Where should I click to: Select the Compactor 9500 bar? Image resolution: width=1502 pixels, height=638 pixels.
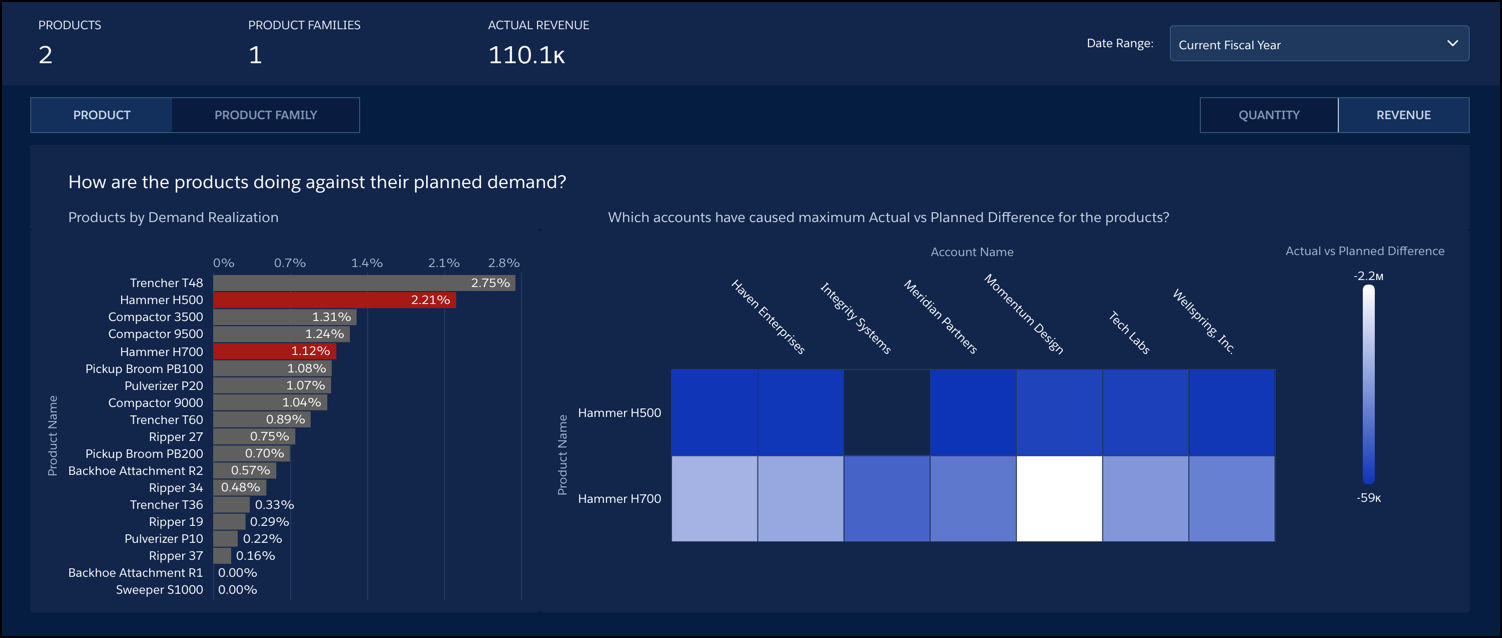click(281, 334)
